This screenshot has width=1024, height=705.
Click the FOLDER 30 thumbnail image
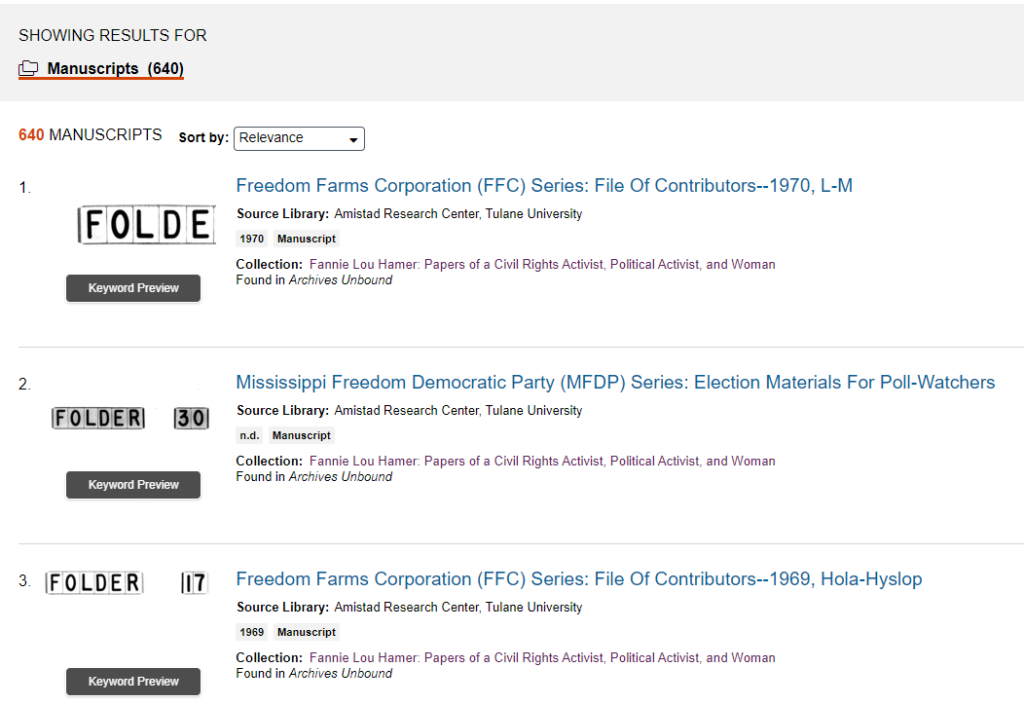(130, 419)
